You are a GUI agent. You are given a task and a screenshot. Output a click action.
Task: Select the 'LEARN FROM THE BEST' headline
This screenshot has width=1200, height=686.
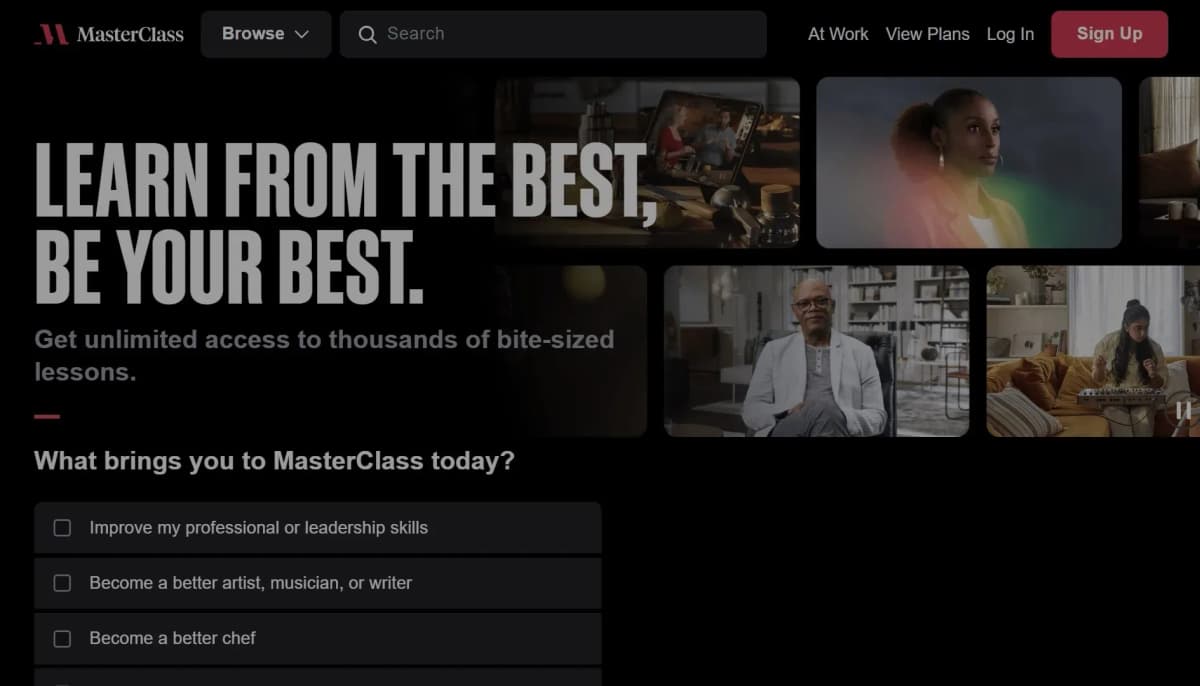point(346,224)
